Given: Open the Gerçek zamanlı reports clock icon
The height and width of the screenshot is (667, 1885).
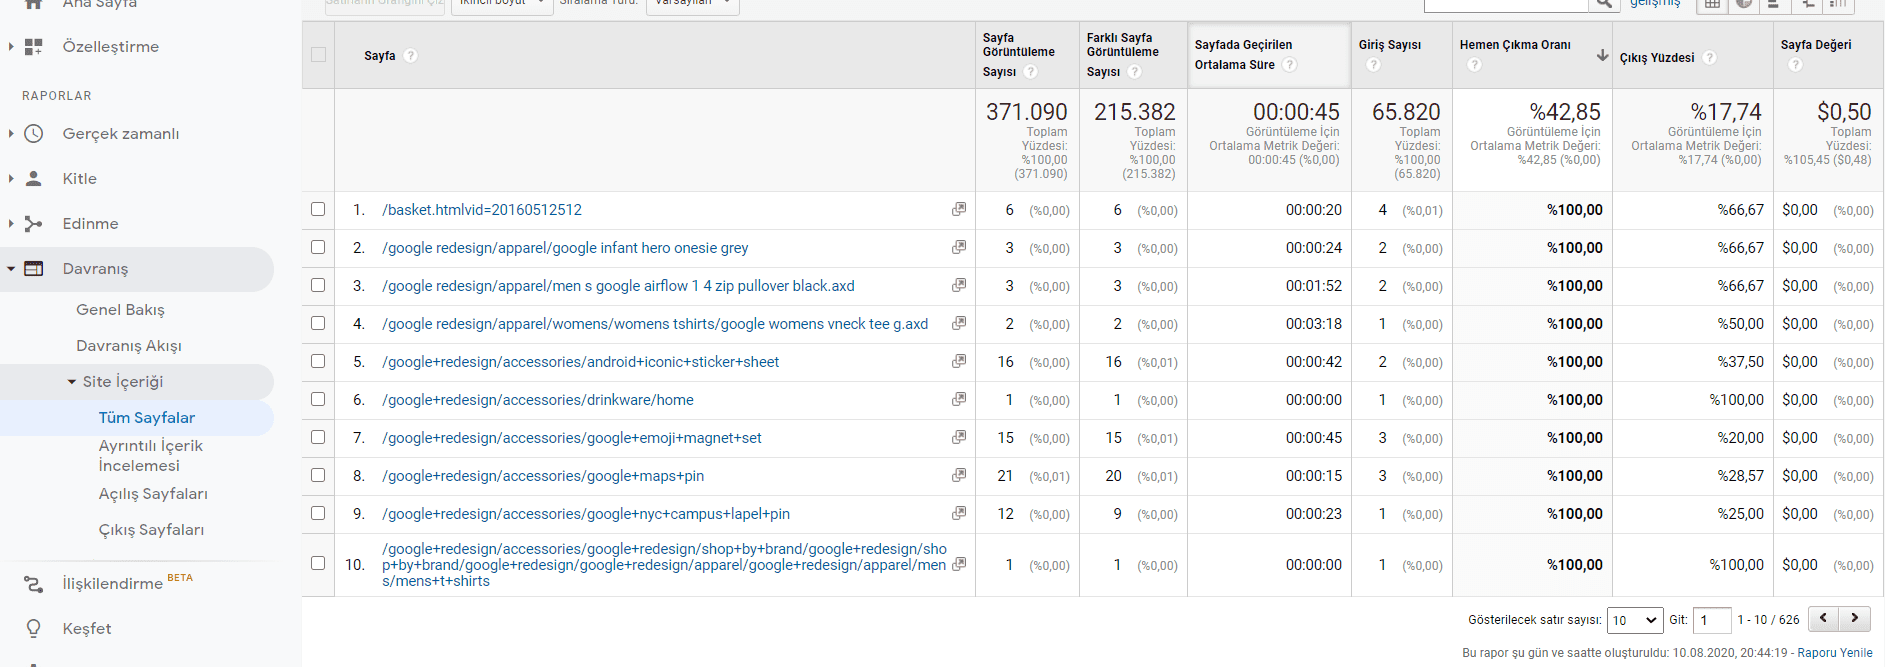Looking at the screenshot, I should [x=34, y=134].
